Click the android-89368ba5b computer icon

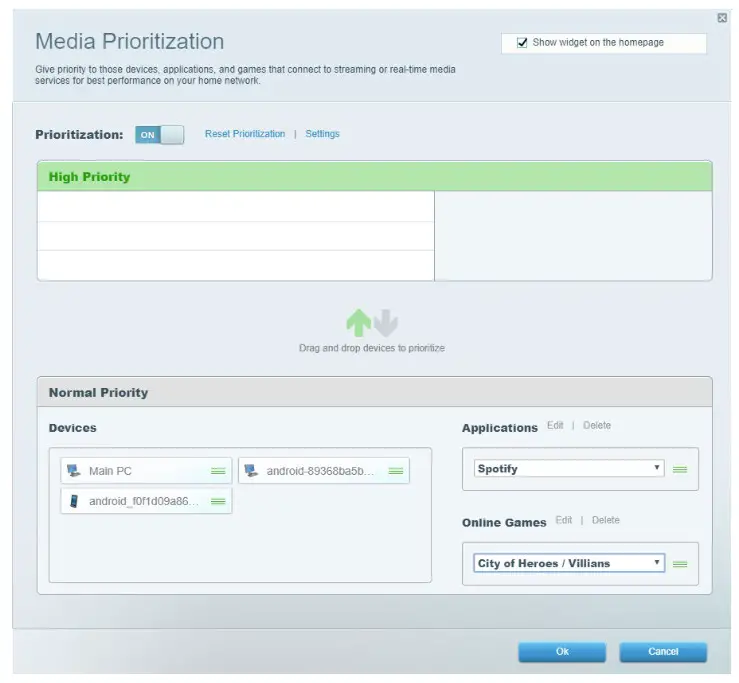coord(251,470)
